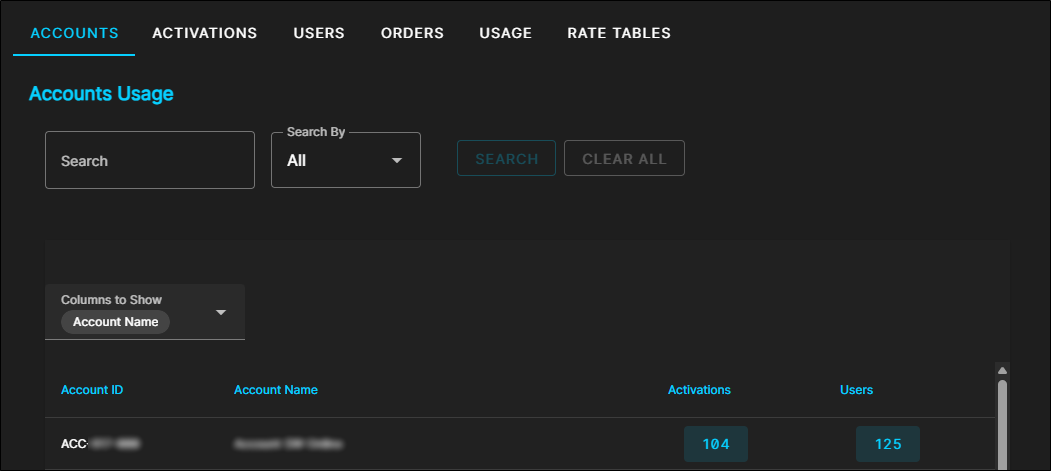1051x471 pixels.
Task: Click the scrollbar up arrow in the table
Action: tap(1002, 370)
